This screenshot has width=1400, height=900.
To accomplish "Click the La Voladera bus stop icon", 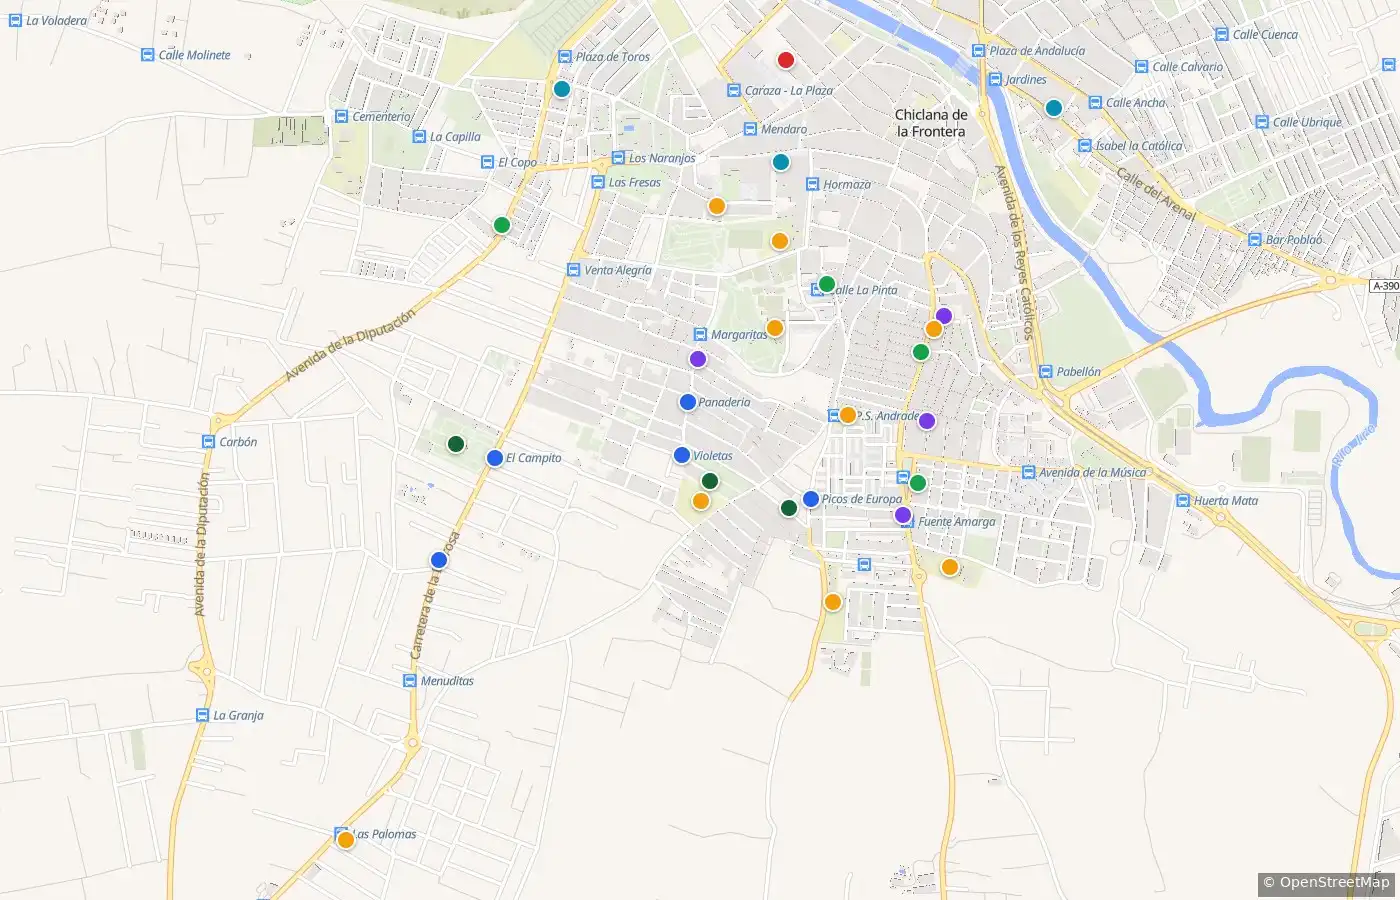I will click(x=15, y=20).
